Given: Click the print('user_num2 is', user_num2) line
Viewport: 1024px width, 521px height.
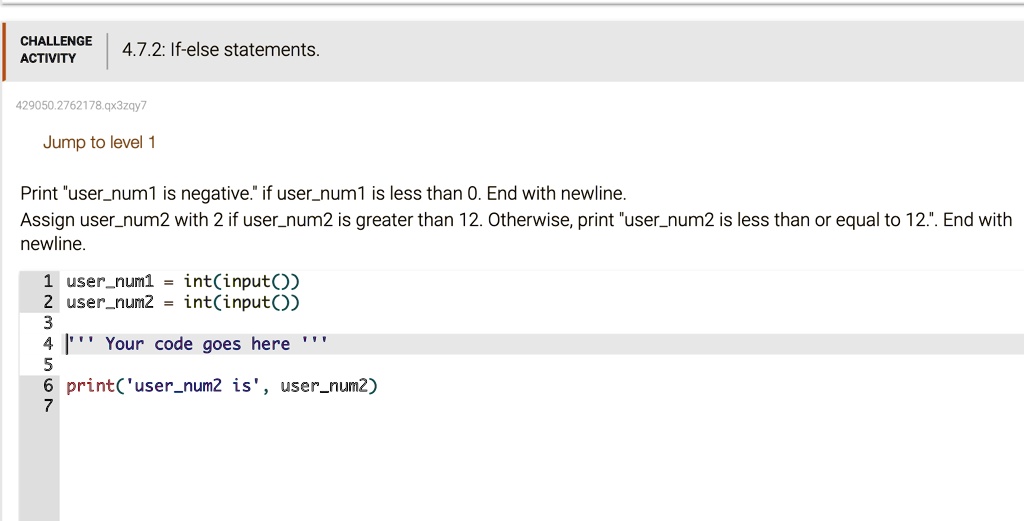Looking at the screenshot, I should pyautogui.click(x=222, y=386).
